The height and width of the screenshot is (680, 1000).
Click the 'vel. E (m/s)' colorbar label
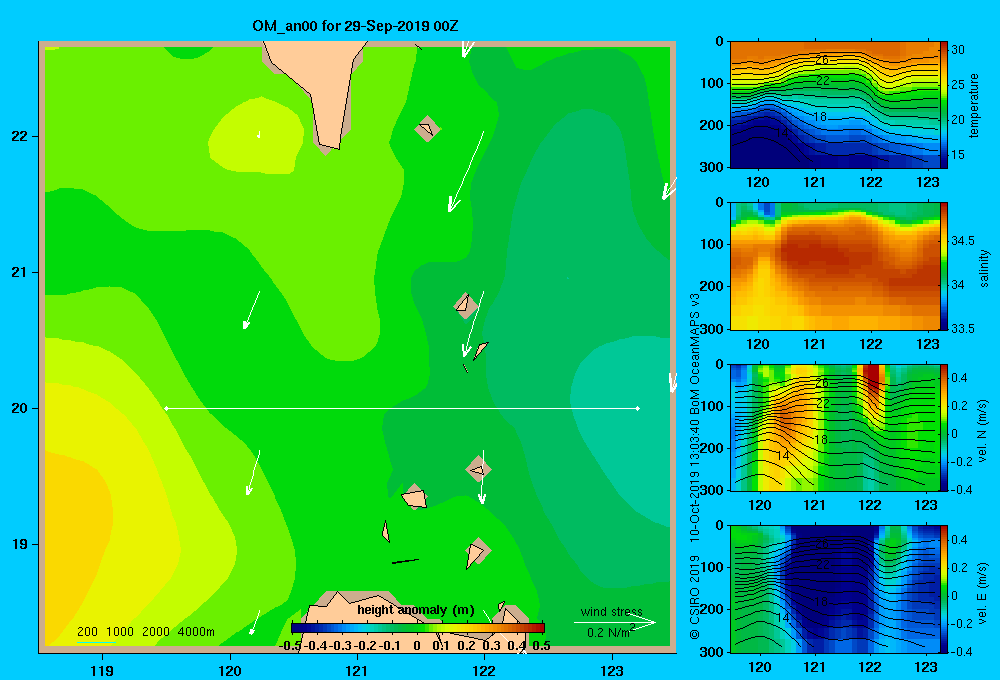(x=983, y=592)
